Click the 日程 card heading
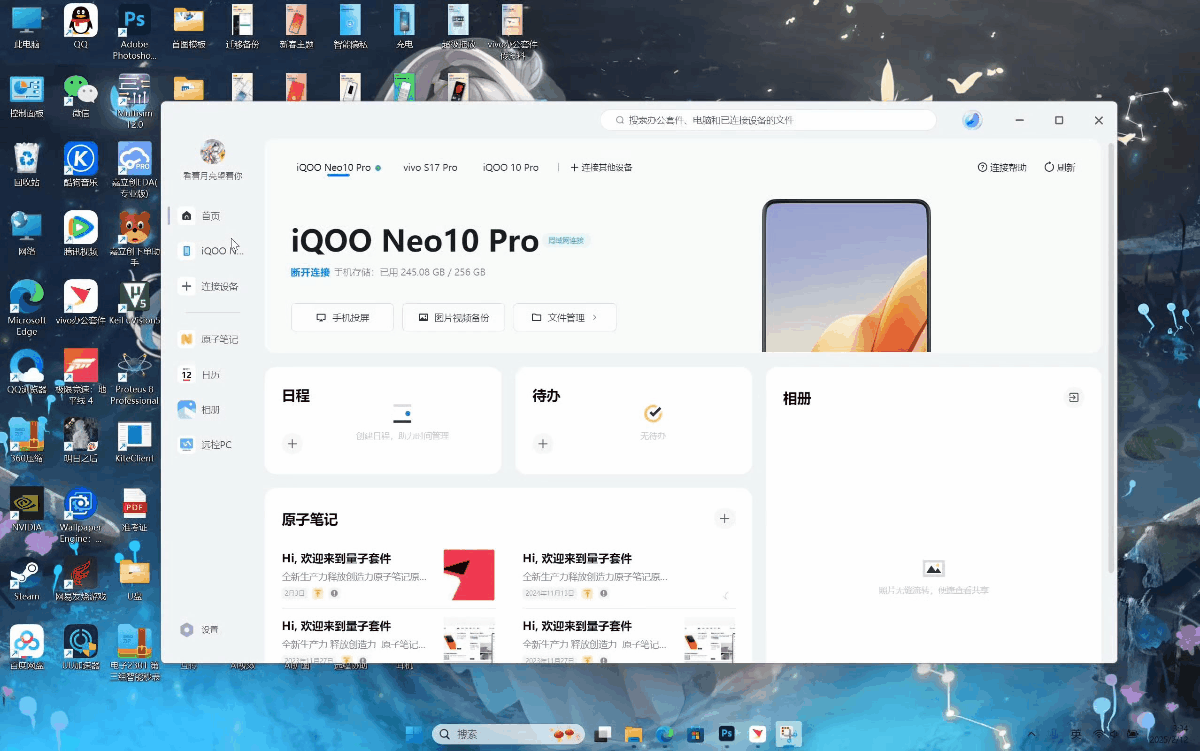Image resolution: width=1200 pixels, height=751 pixels. tap(296, 396)
